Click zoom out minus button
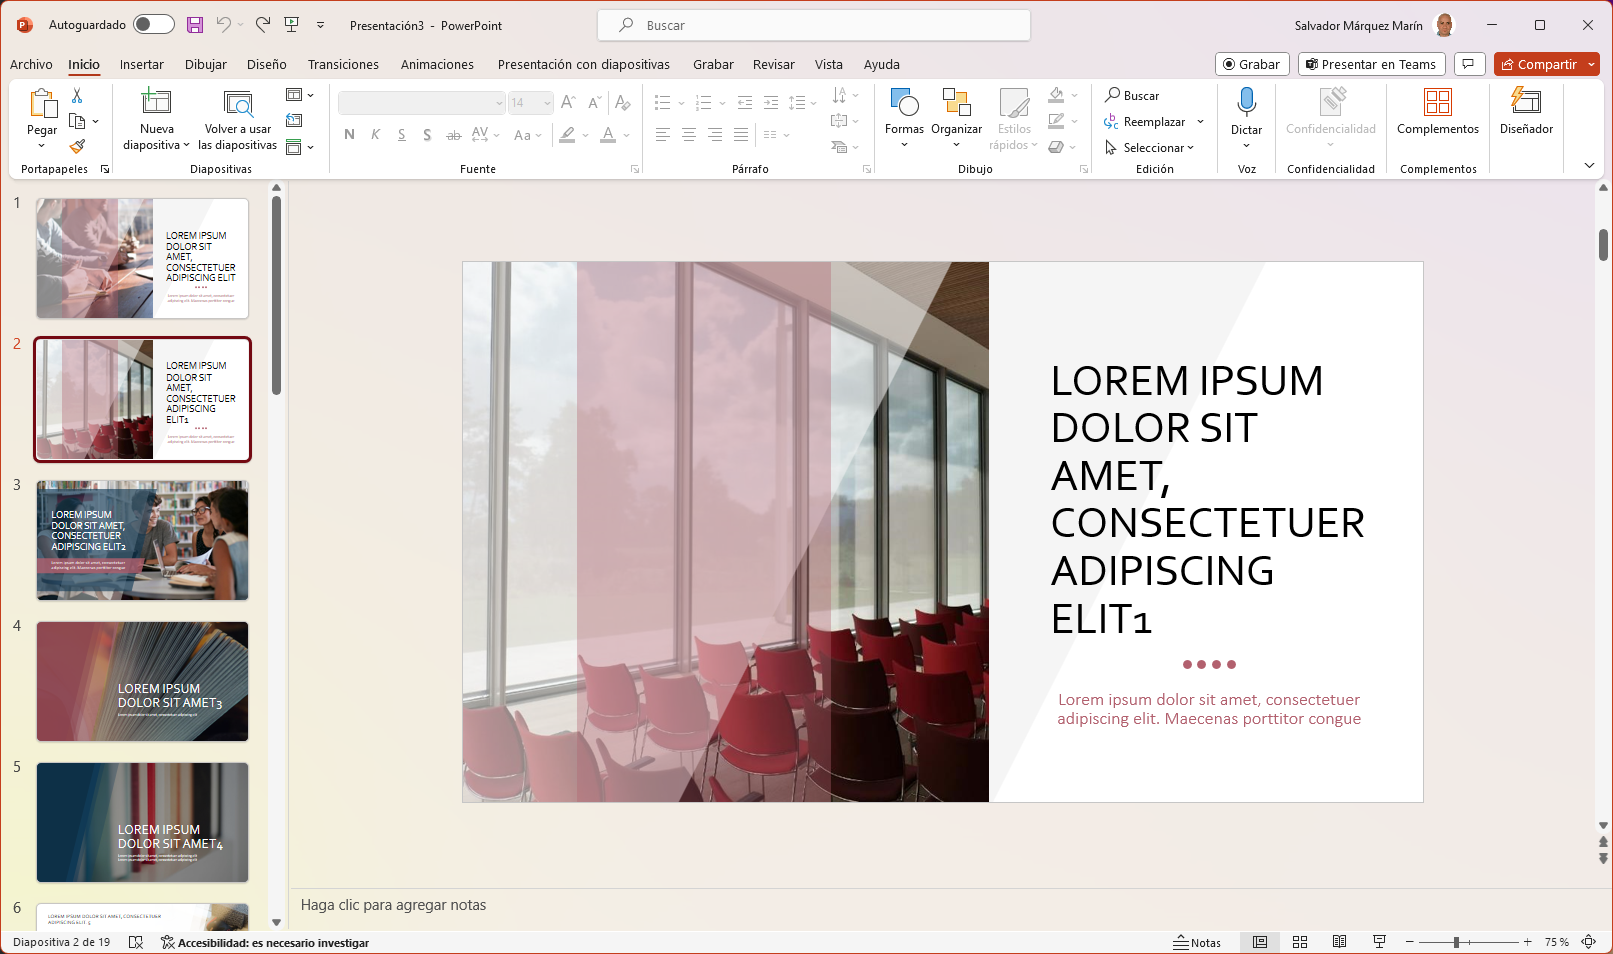The width and height of the screenshot is (1613, 954). click(x=1410, y=942)
